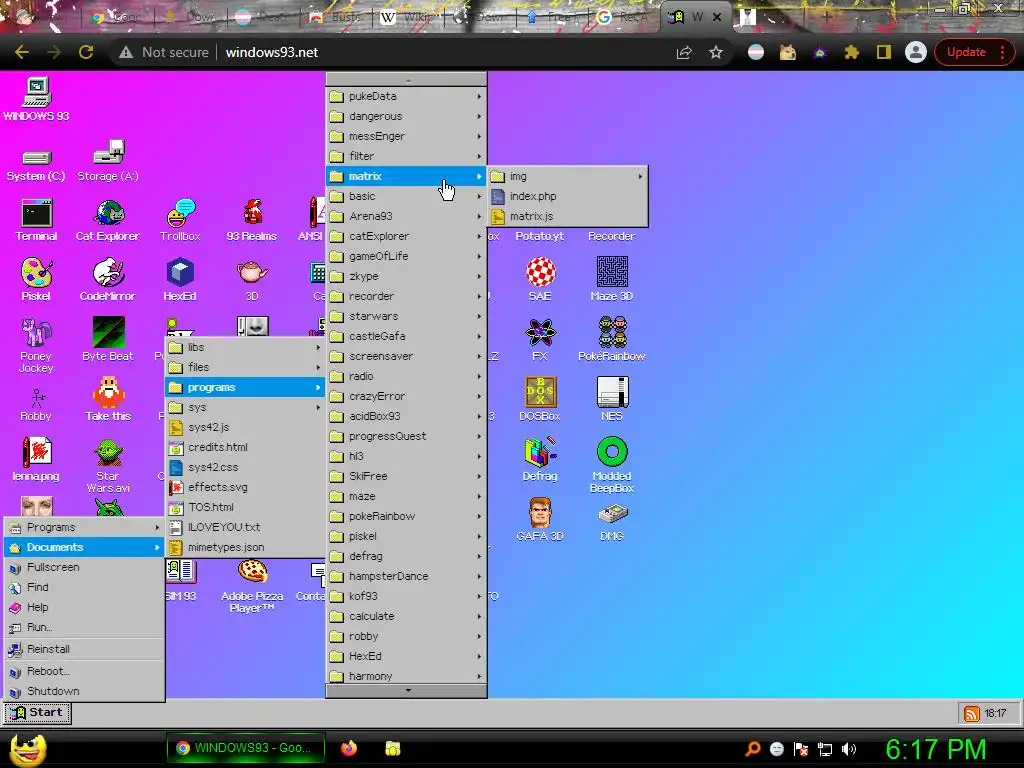1024x768 pixels.
Task: Choose Shutdown from the start menu
Action: [x=84, y=691]
